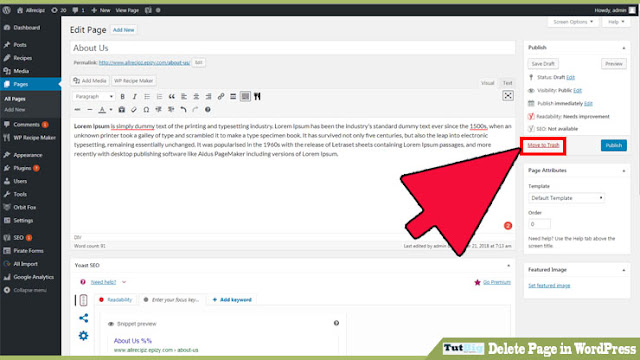
Task: Open the Default Template dropdown
Action: 567,198
